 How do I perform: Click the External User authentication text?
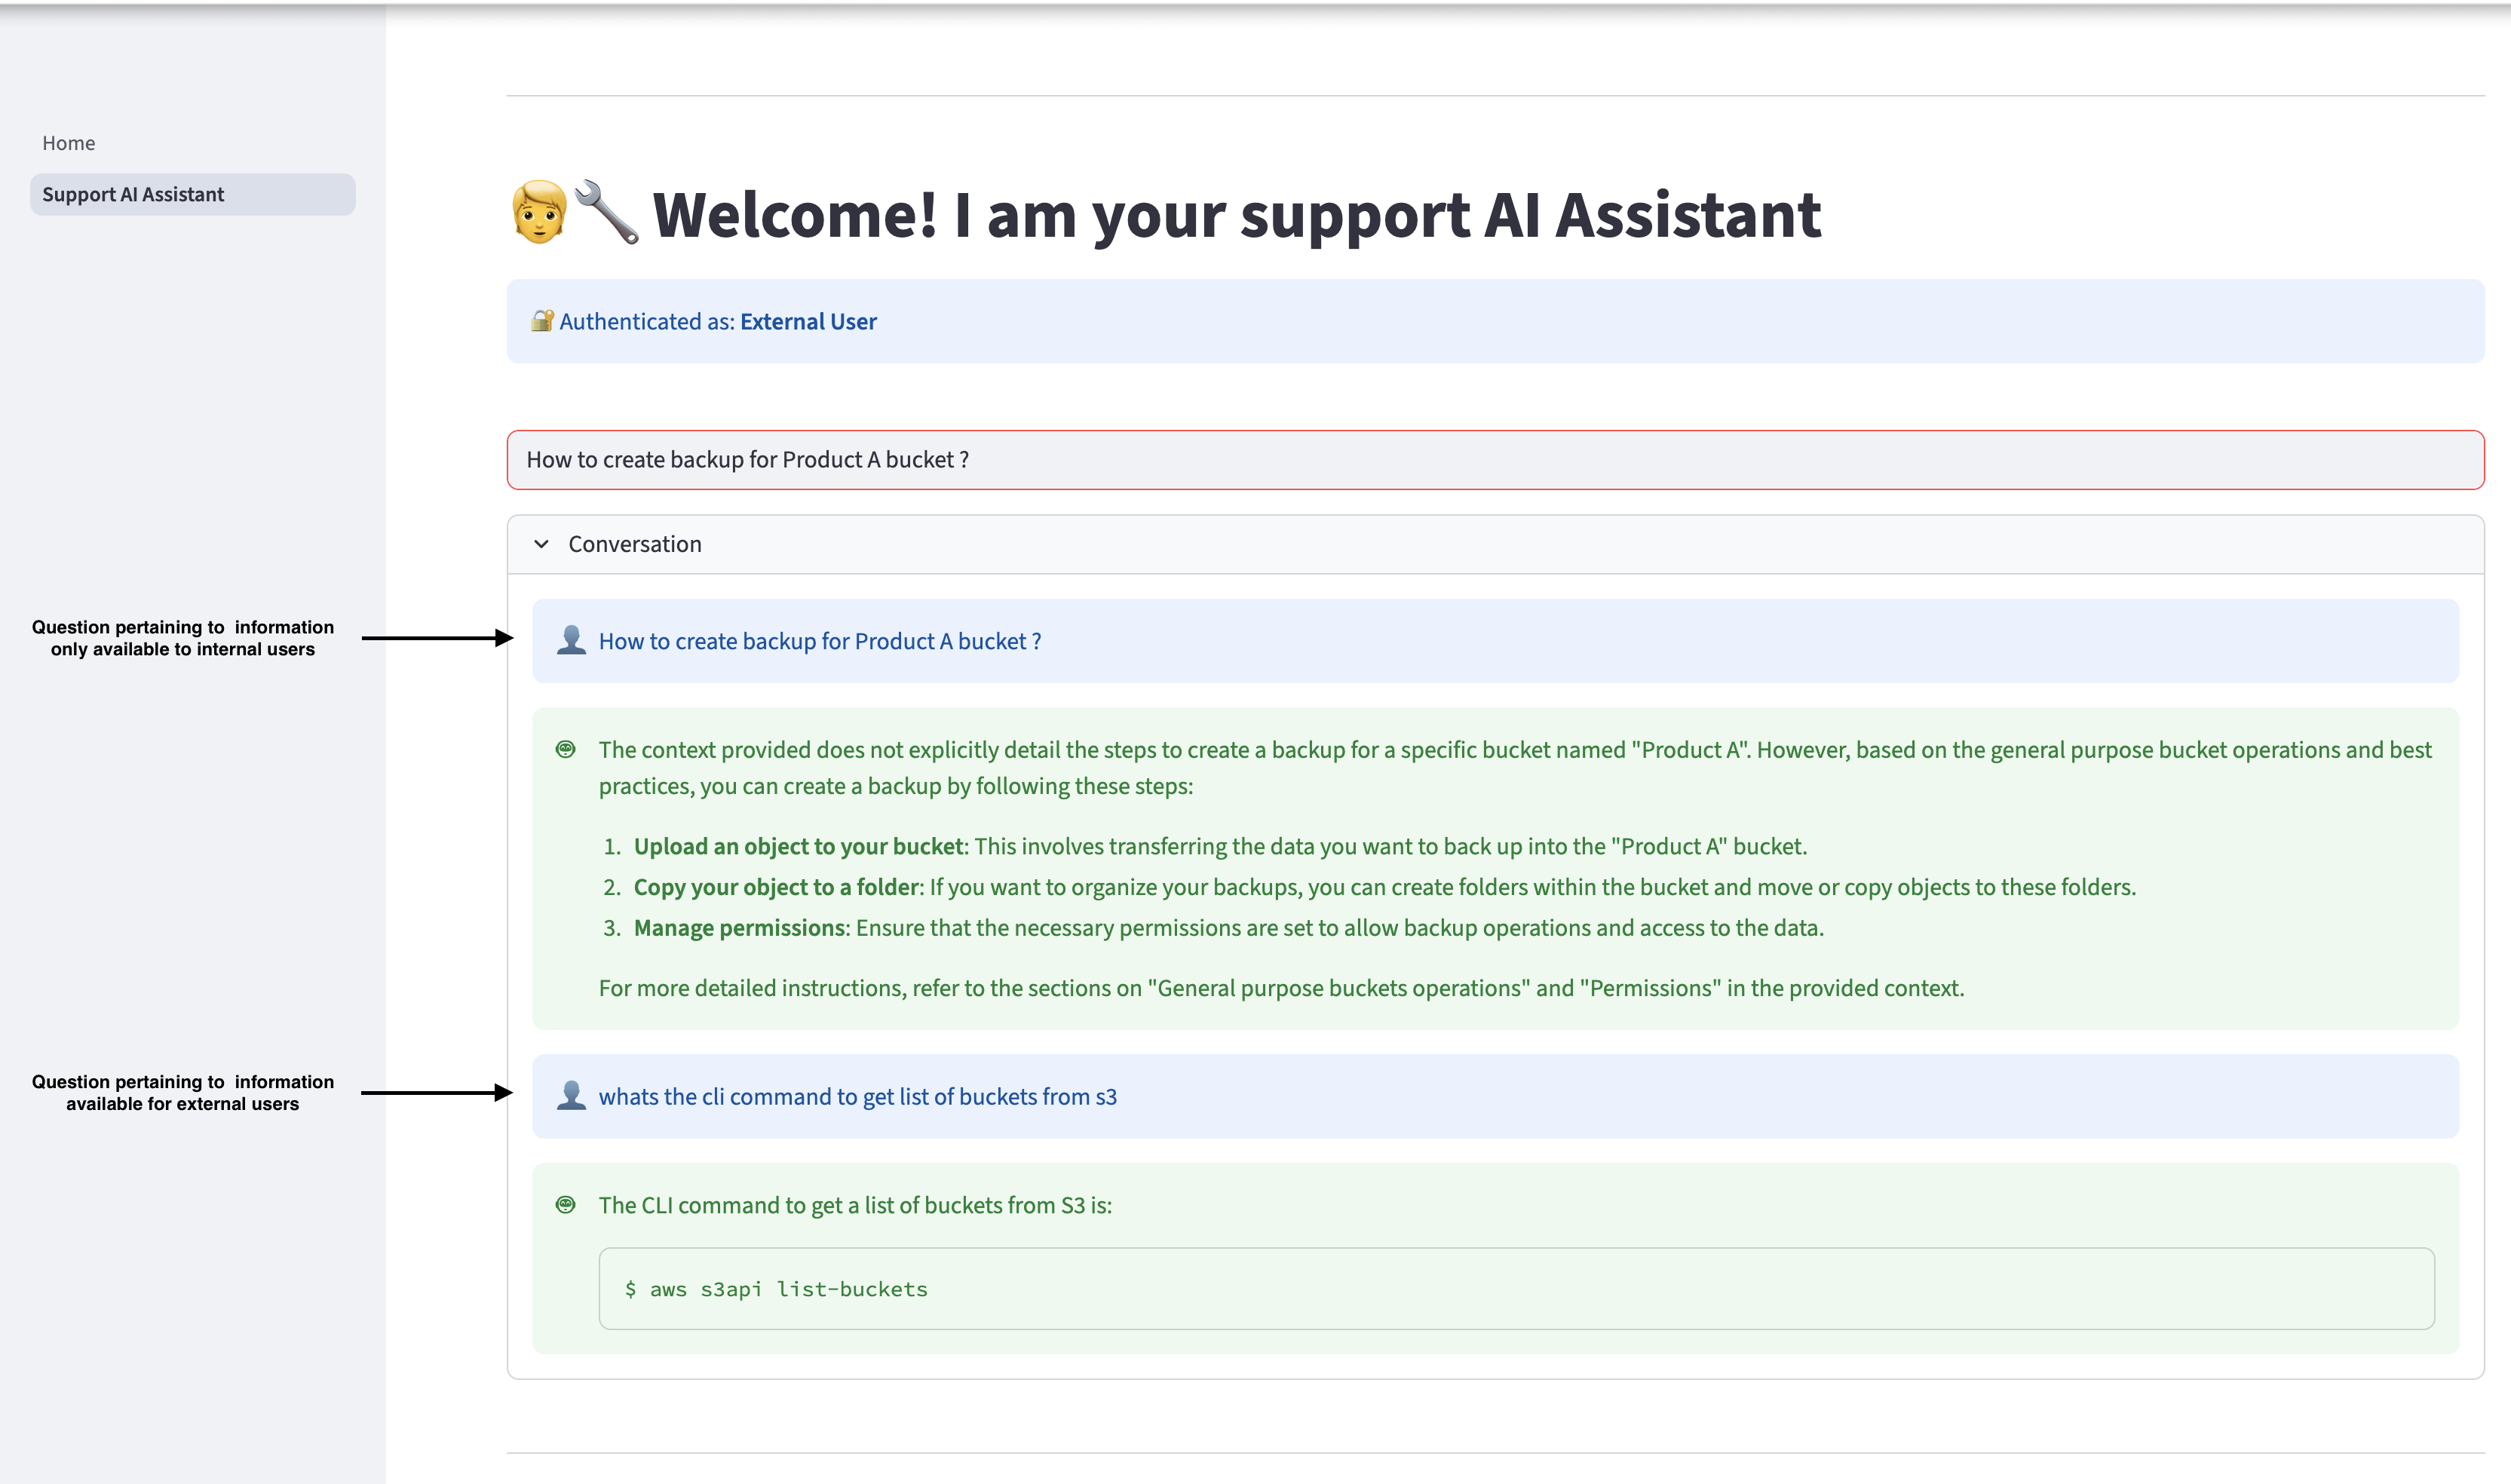tap(808, 322)
